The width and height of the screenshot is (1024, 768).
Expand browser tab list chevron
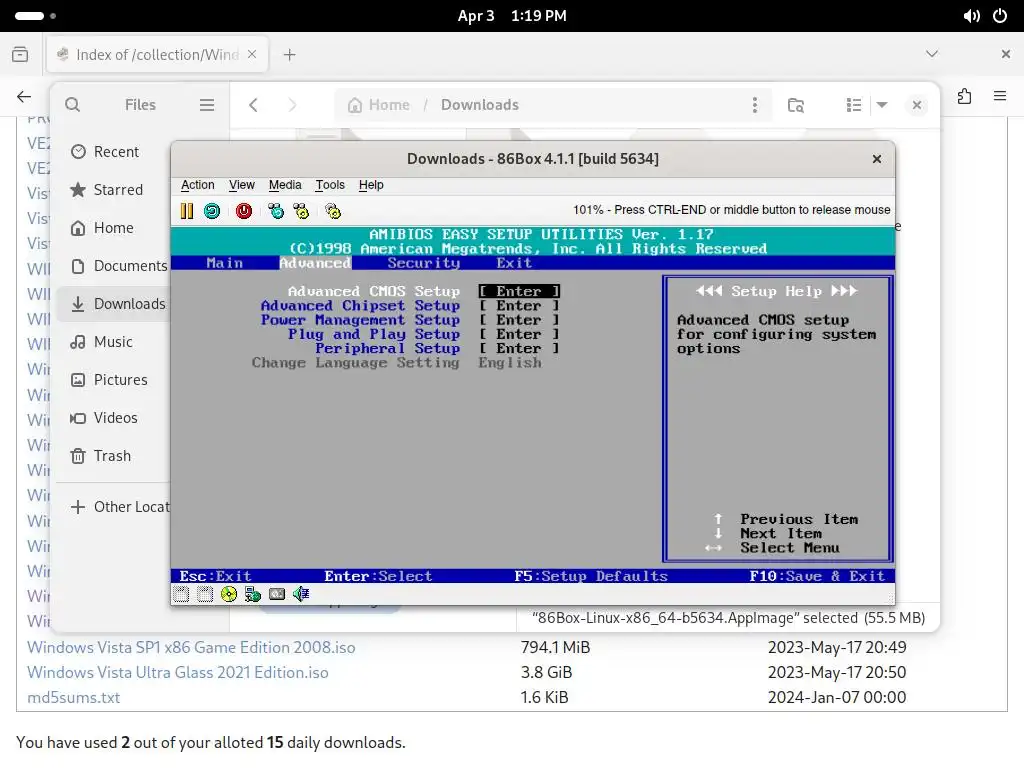click(x=932, y=54)
